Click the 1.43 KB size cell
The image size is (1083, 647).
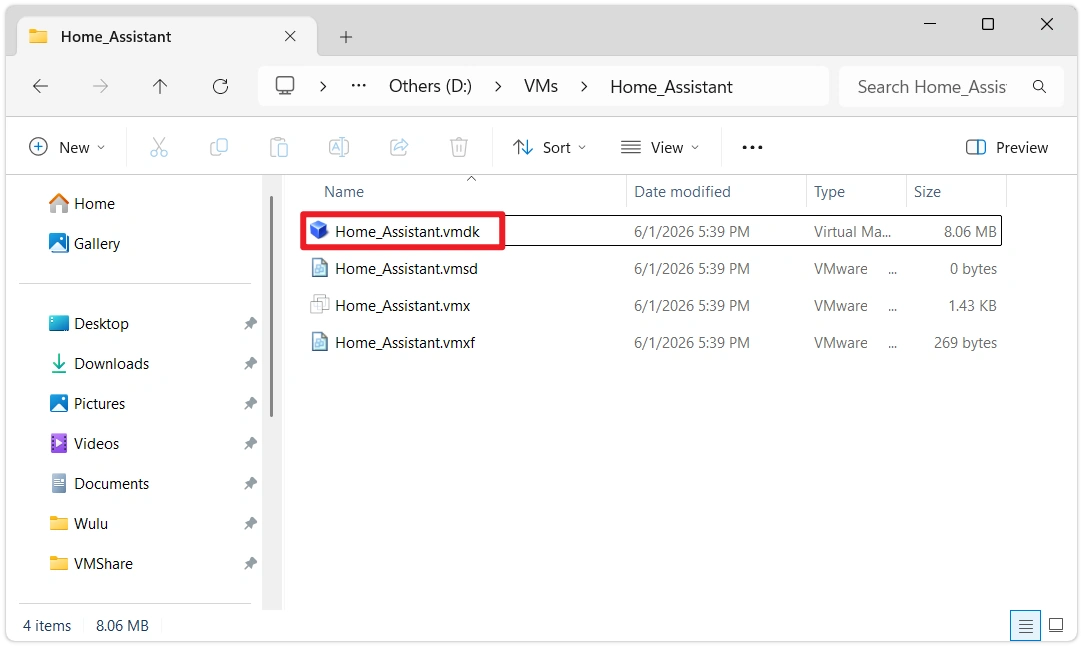(972, 306)
